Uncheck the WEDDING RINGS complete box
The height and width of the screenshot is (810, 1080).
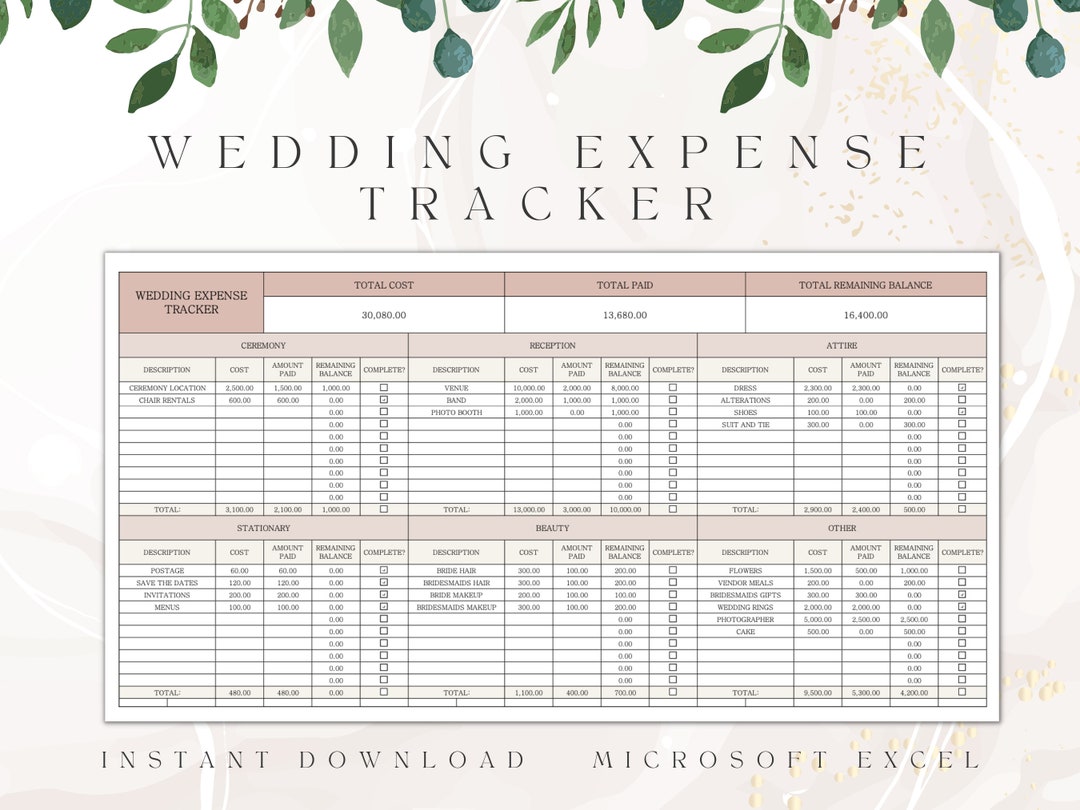tap(963, 607)
